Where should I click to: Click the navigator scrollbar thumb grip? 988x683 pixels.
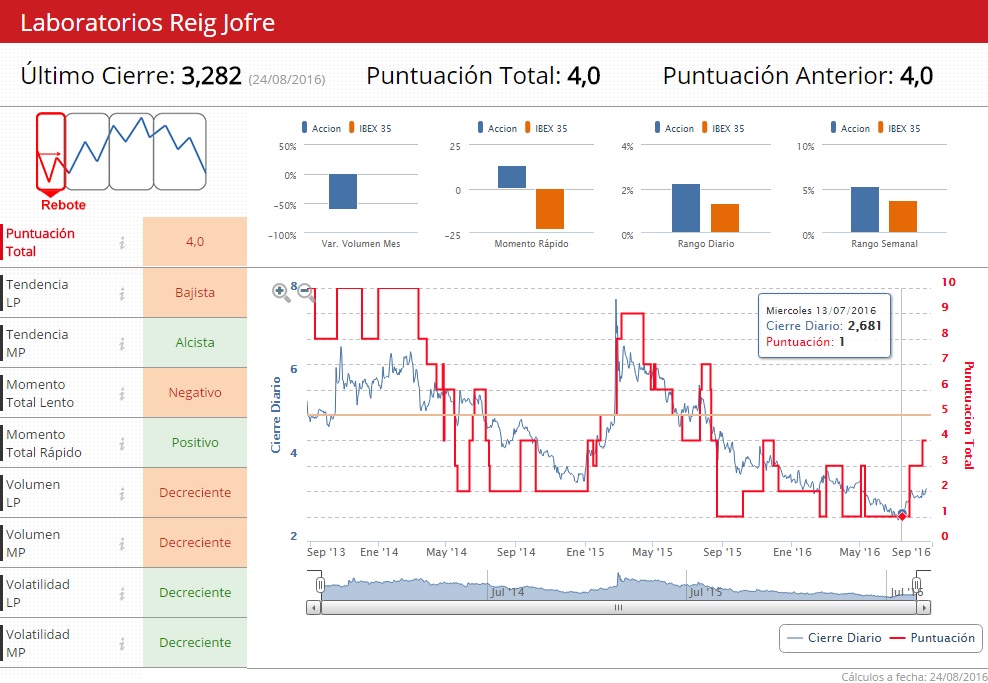[x=618, y=608]
